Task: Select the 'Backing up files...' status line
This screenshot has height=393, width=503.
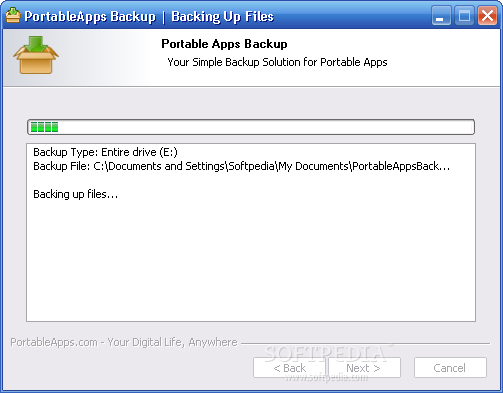Action: pos(76,194)
